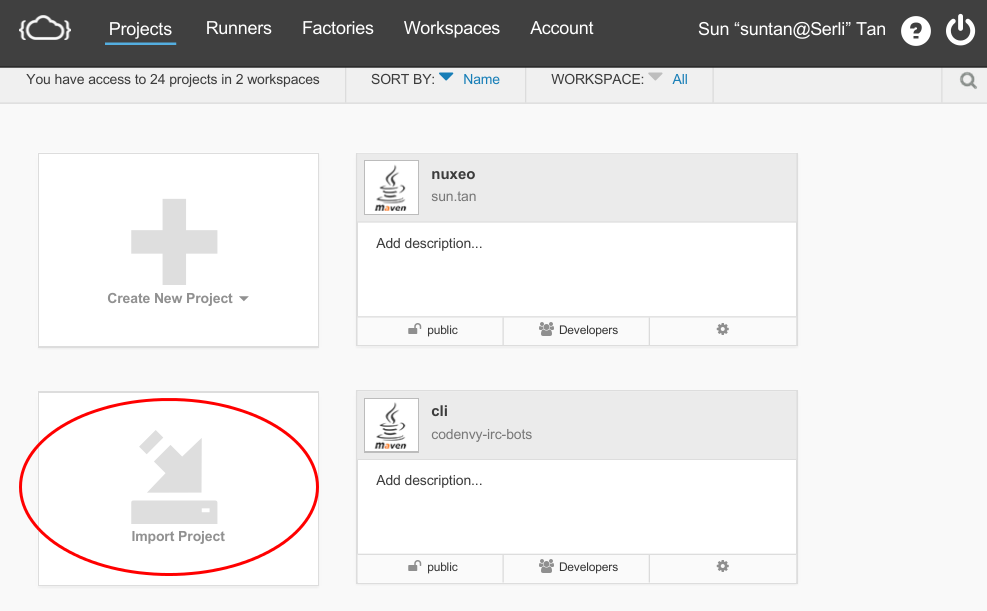
Task: Click the unlock icon on cli card
Action: [x=414, y=566]
